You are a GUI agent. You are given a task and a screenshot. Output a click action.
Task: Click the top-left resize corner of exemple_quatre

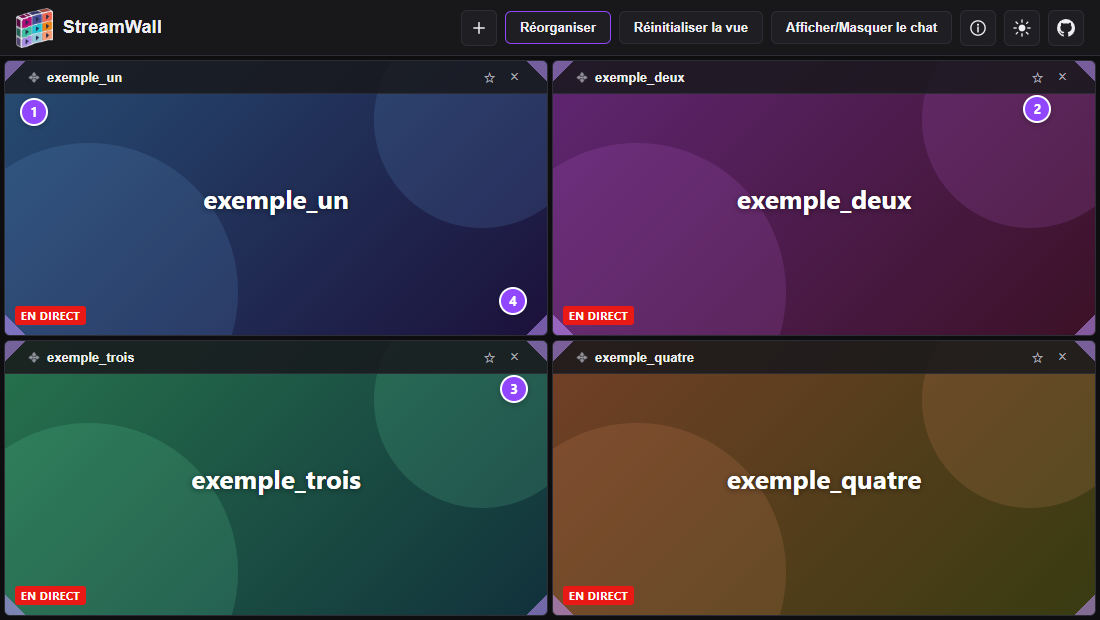tap(560, 348)
